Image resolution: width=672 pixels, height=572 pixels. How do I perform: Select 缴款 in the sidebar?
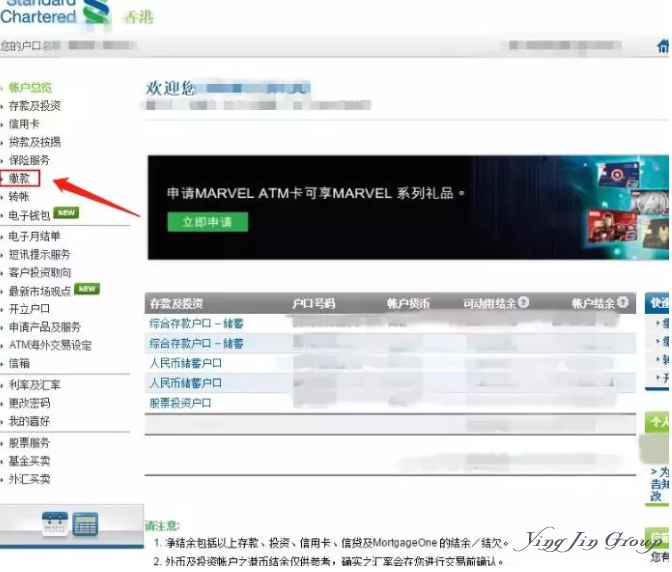point(19,178)
